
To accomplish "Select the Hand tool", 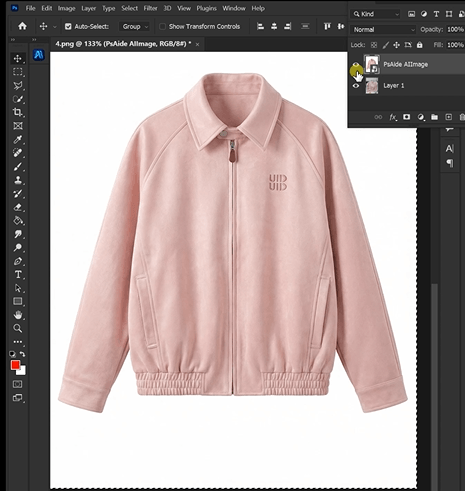I will [x=18, y=315].
